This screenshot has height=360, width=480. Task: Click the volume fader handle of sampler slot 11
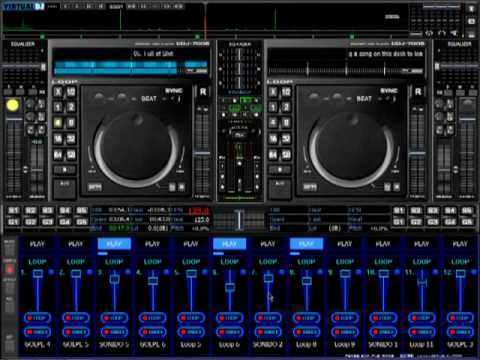click(422, 282)
